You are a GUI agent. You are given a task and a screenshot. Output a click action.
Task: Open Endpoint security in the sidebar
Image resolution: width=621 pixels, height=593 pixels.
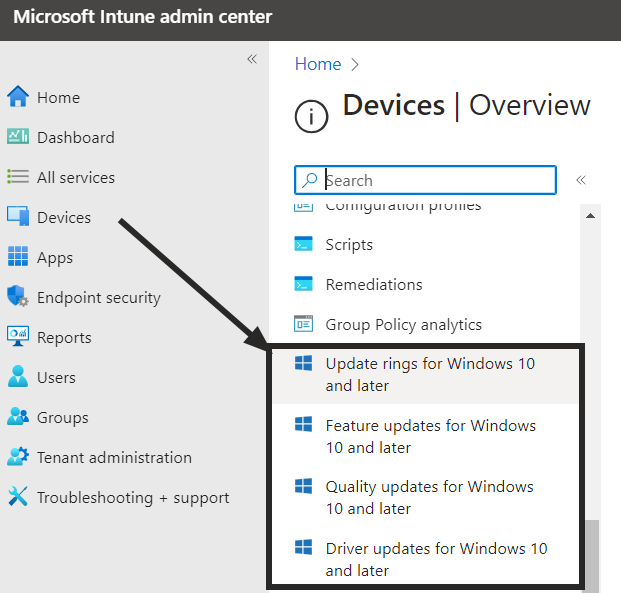(99, 298)
